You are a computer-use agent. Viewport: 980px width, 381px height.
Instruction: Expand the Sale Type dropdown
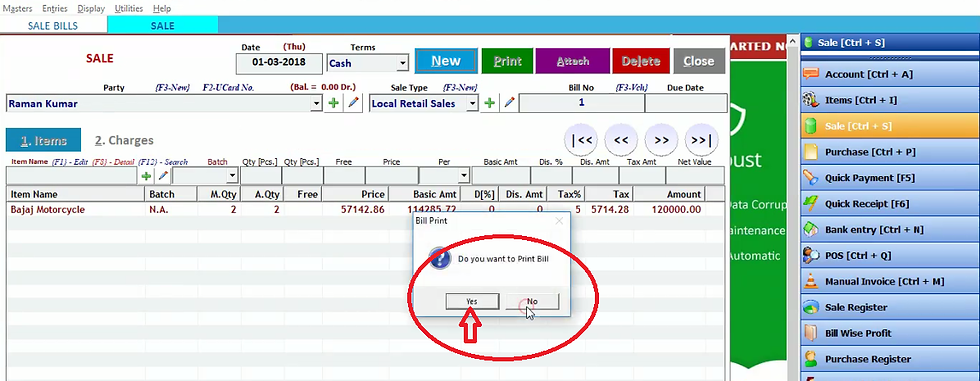[472, 104]
